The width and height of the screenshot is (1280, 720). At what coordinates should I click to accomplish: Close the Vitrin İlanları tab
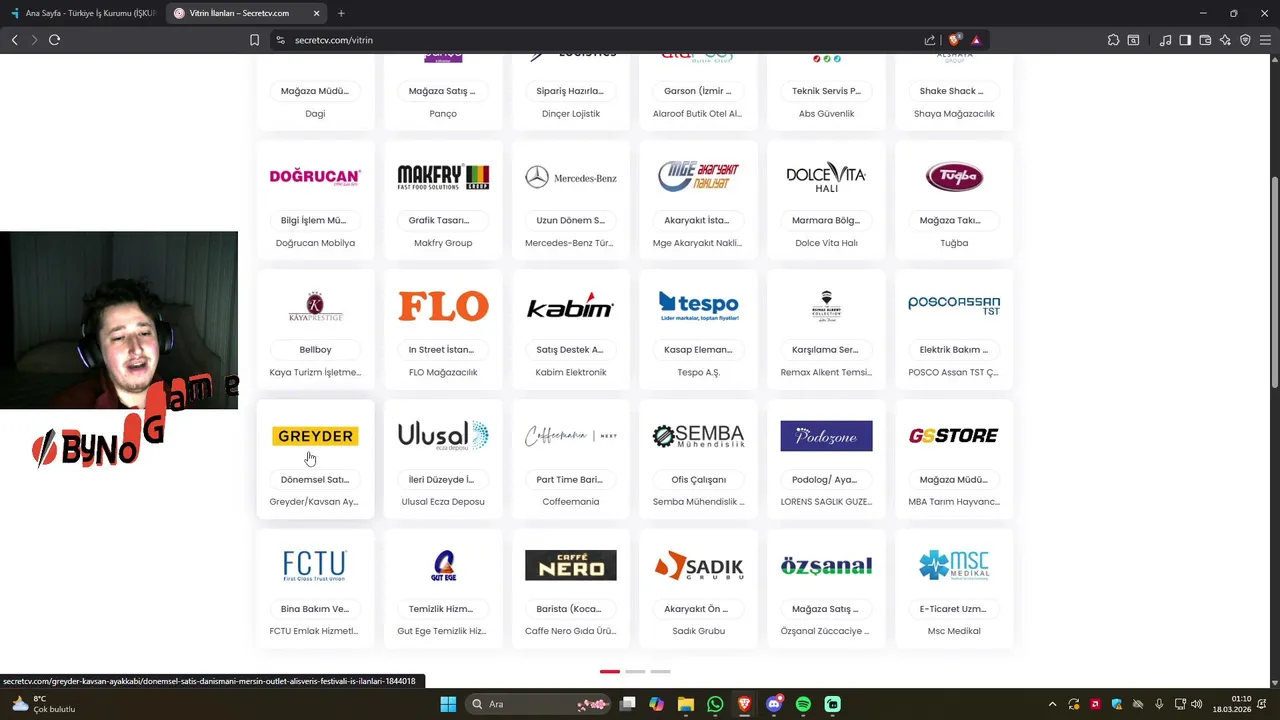[x=317, y=13]
